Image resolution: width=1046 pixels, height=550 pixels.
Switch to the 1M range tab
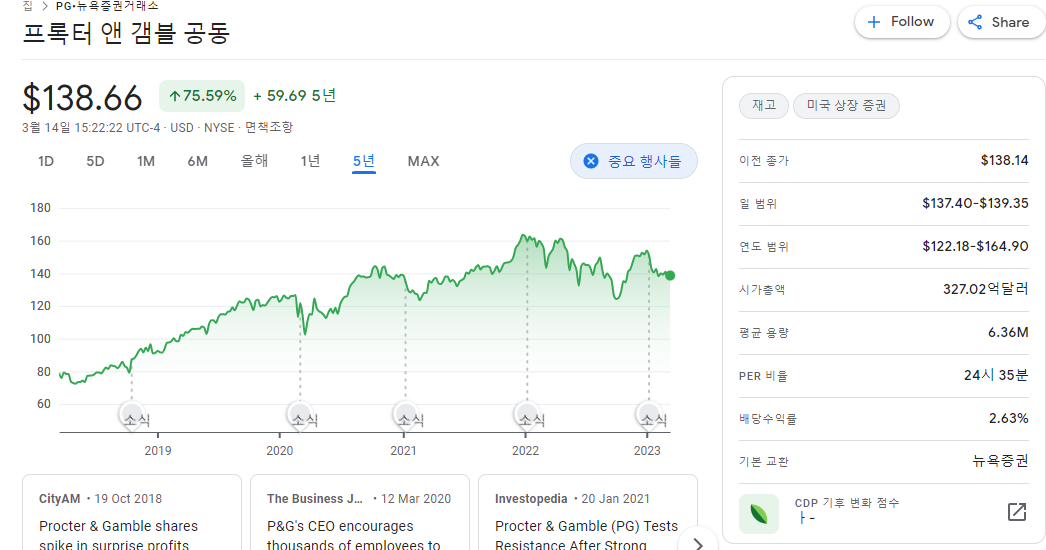click(145, 162)
